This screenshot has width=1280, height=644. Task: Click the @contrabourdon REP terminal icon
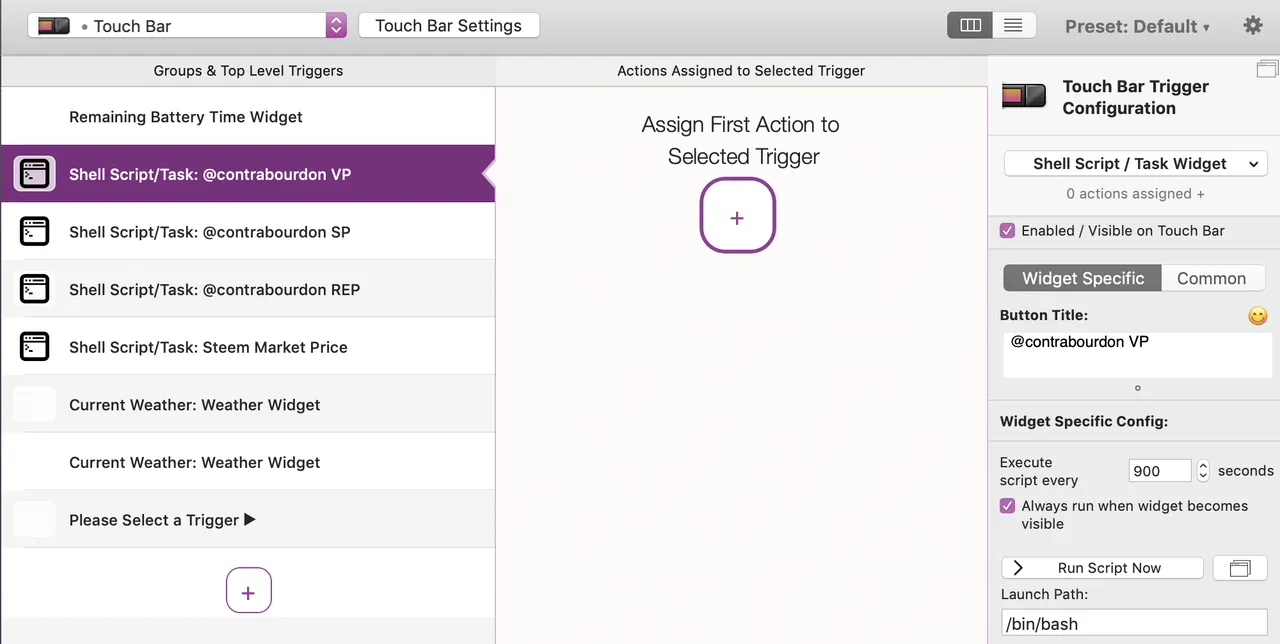pos(35,290)
